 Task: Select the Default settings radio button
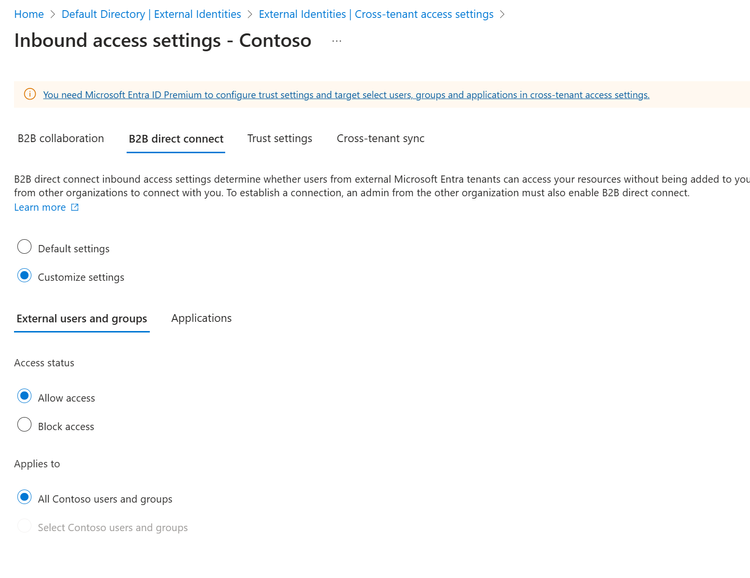[x=25, y=247]
